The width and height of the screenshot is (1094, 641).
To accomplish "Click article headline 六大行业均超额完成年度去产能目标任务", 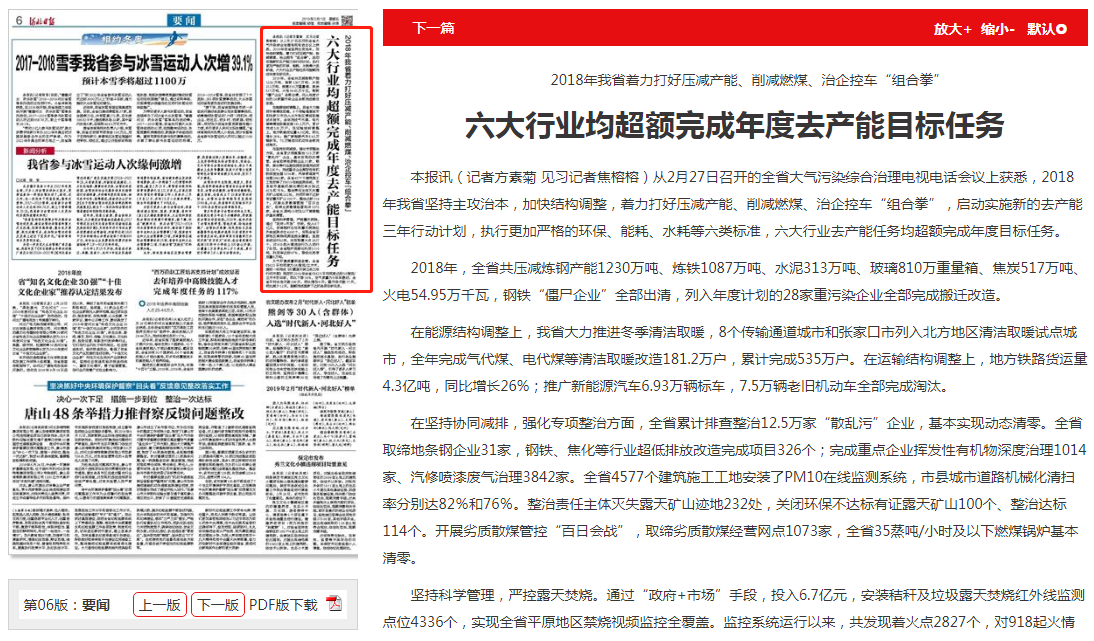I will point(734,126).
